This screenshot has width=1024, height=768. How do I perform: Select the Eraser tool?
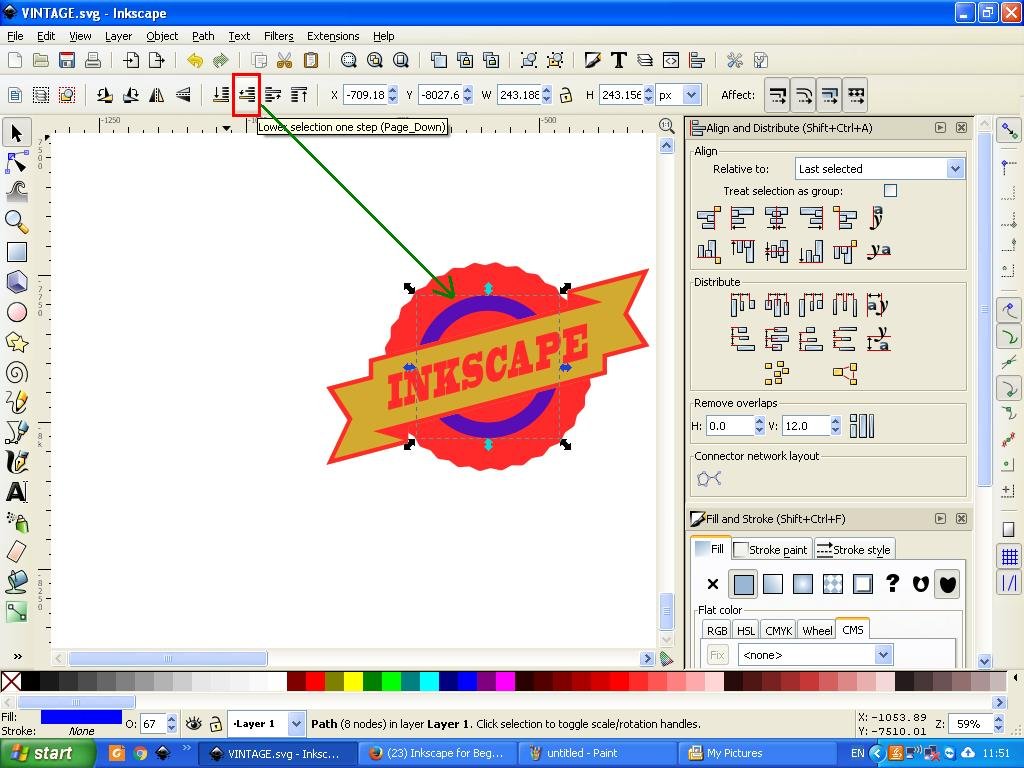click(x=16, y=552)
